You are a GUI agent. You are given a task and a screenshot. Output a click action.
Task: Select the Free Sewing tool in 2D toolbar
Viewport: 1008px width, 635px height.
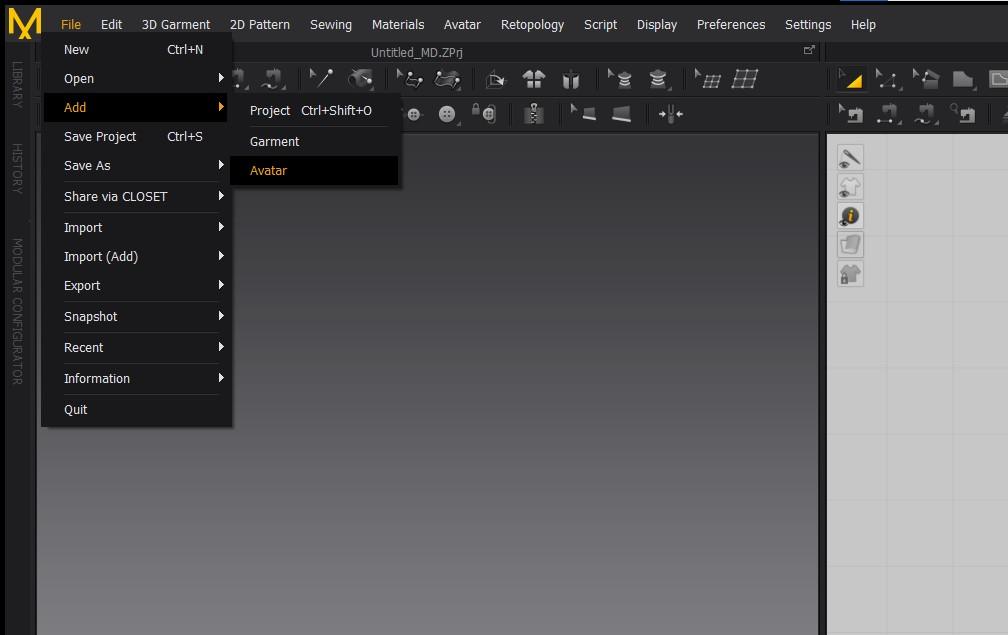pyautogui.click(x=926, y=114)
